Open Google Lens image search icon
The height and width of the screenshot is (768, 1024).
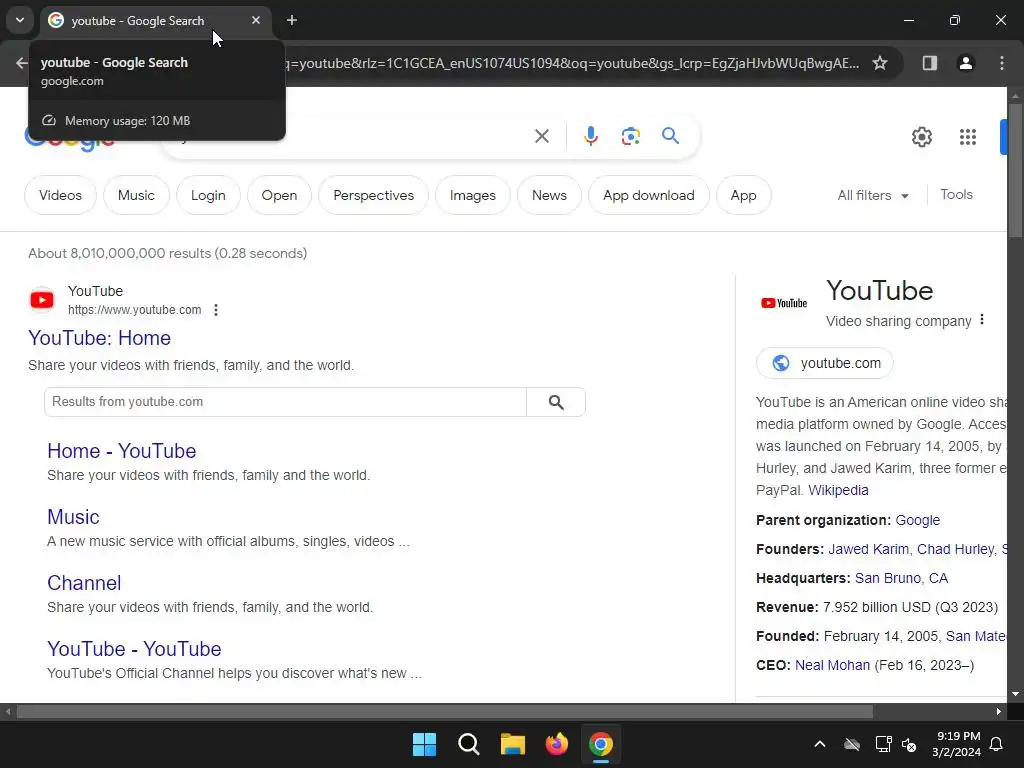[630, 136]
